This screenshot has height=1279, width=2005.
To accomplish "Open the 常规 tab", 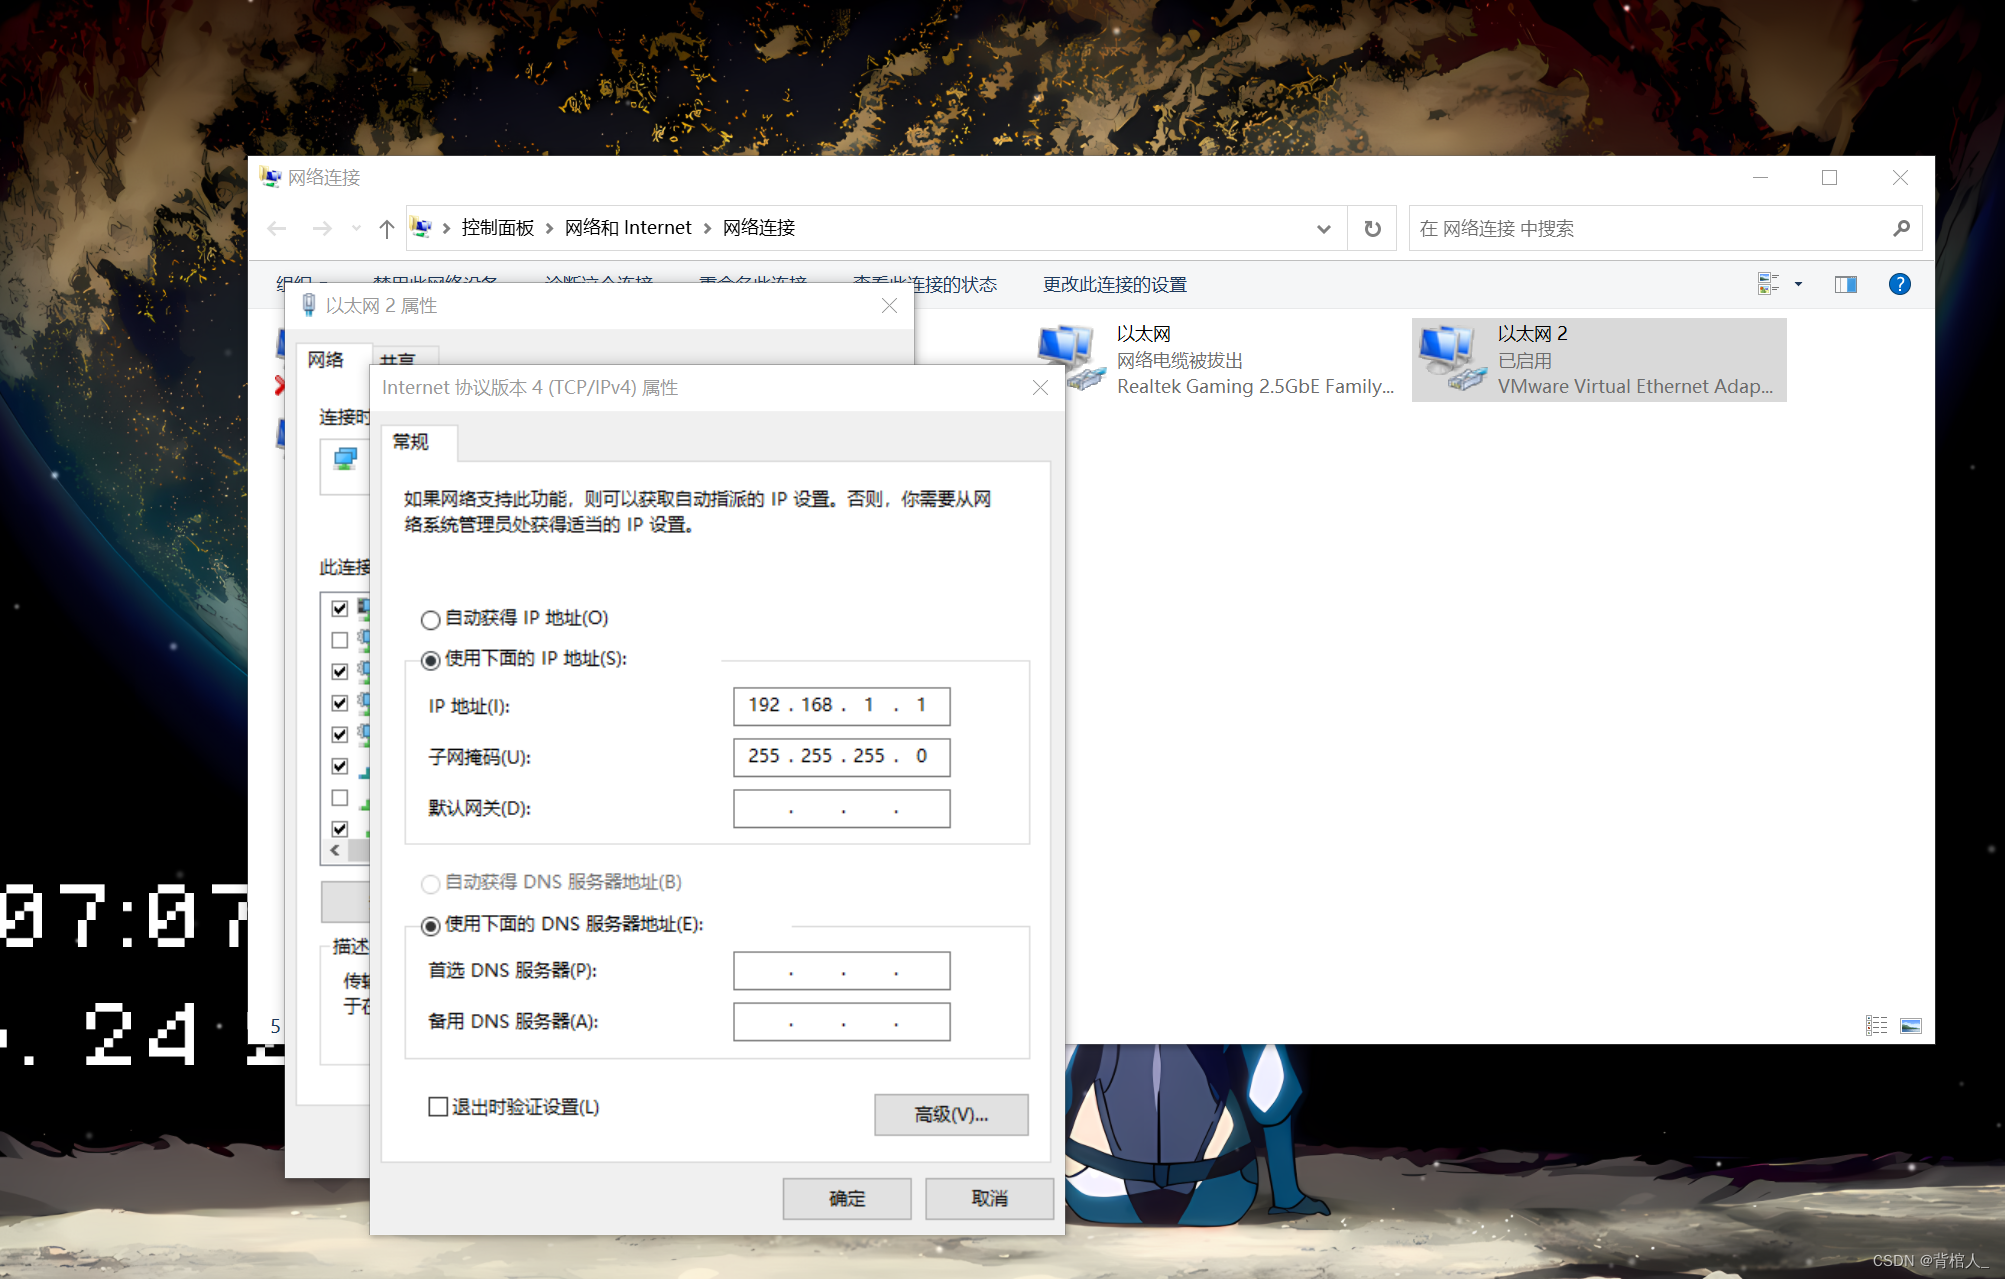I will (410, 442).
